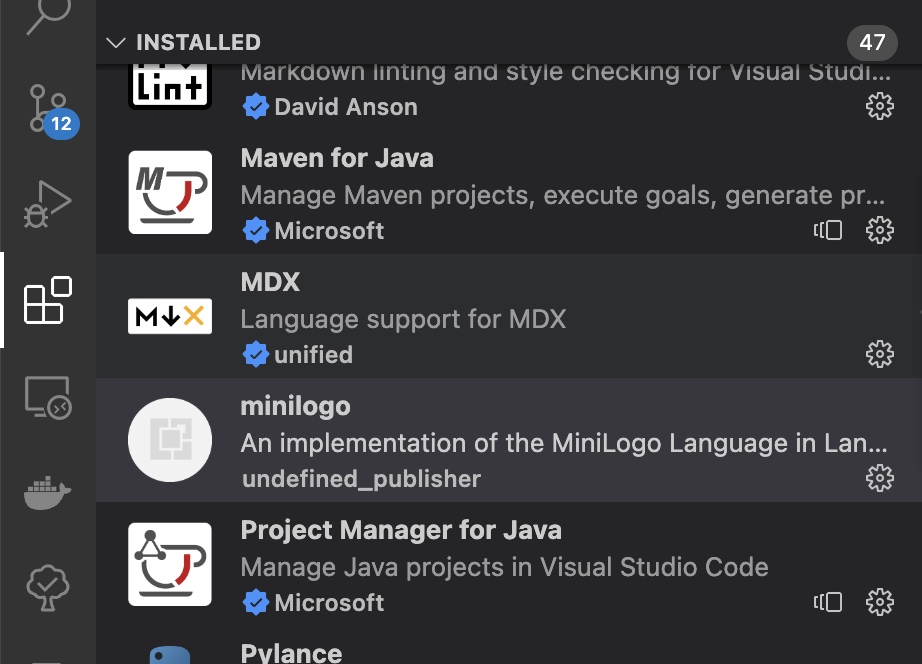This screenshot has height=664, width=922.
Task: Collapse the INSTALLED extensions section
Action: 116,42
